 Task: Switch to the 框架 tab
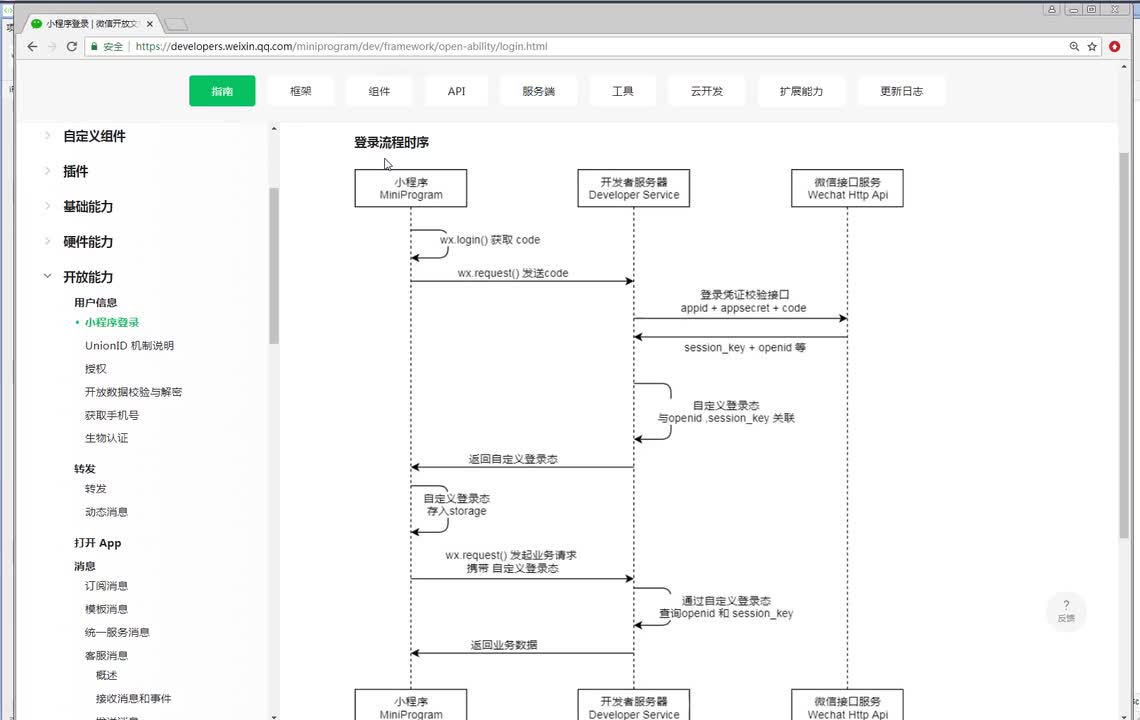[x=300, y=91]
